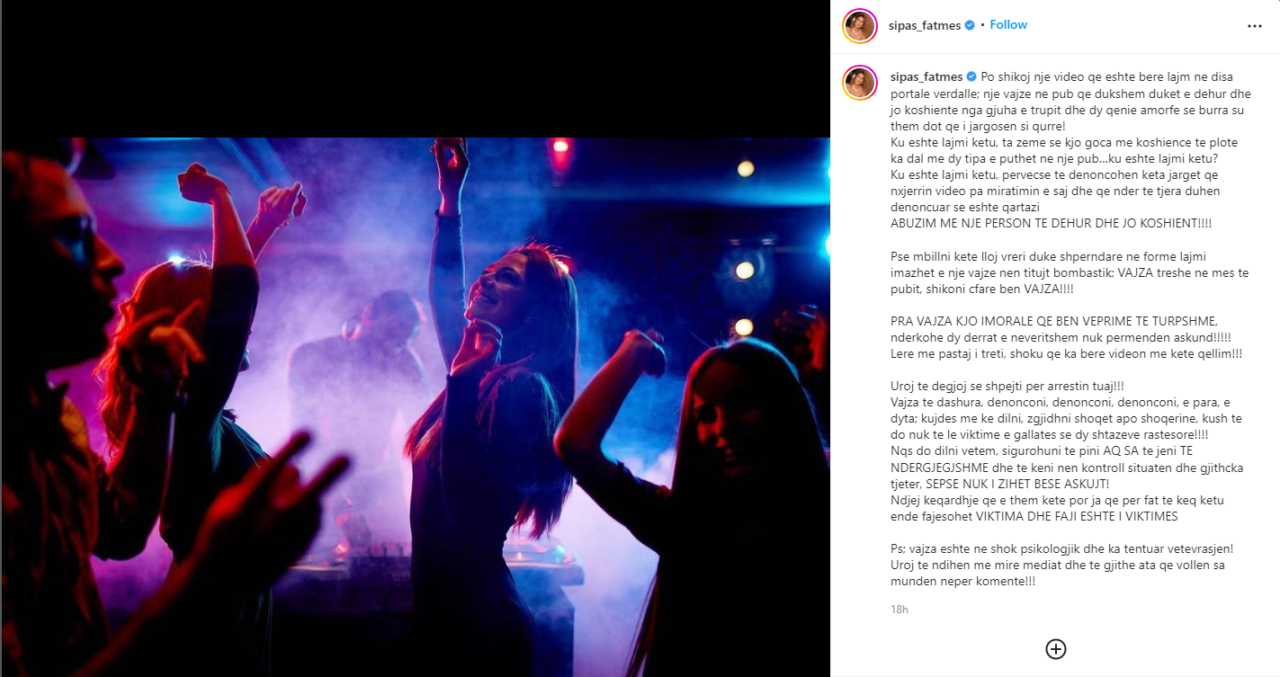
Task: Open the profile avatar in the post header
Action: coord(860,26)
